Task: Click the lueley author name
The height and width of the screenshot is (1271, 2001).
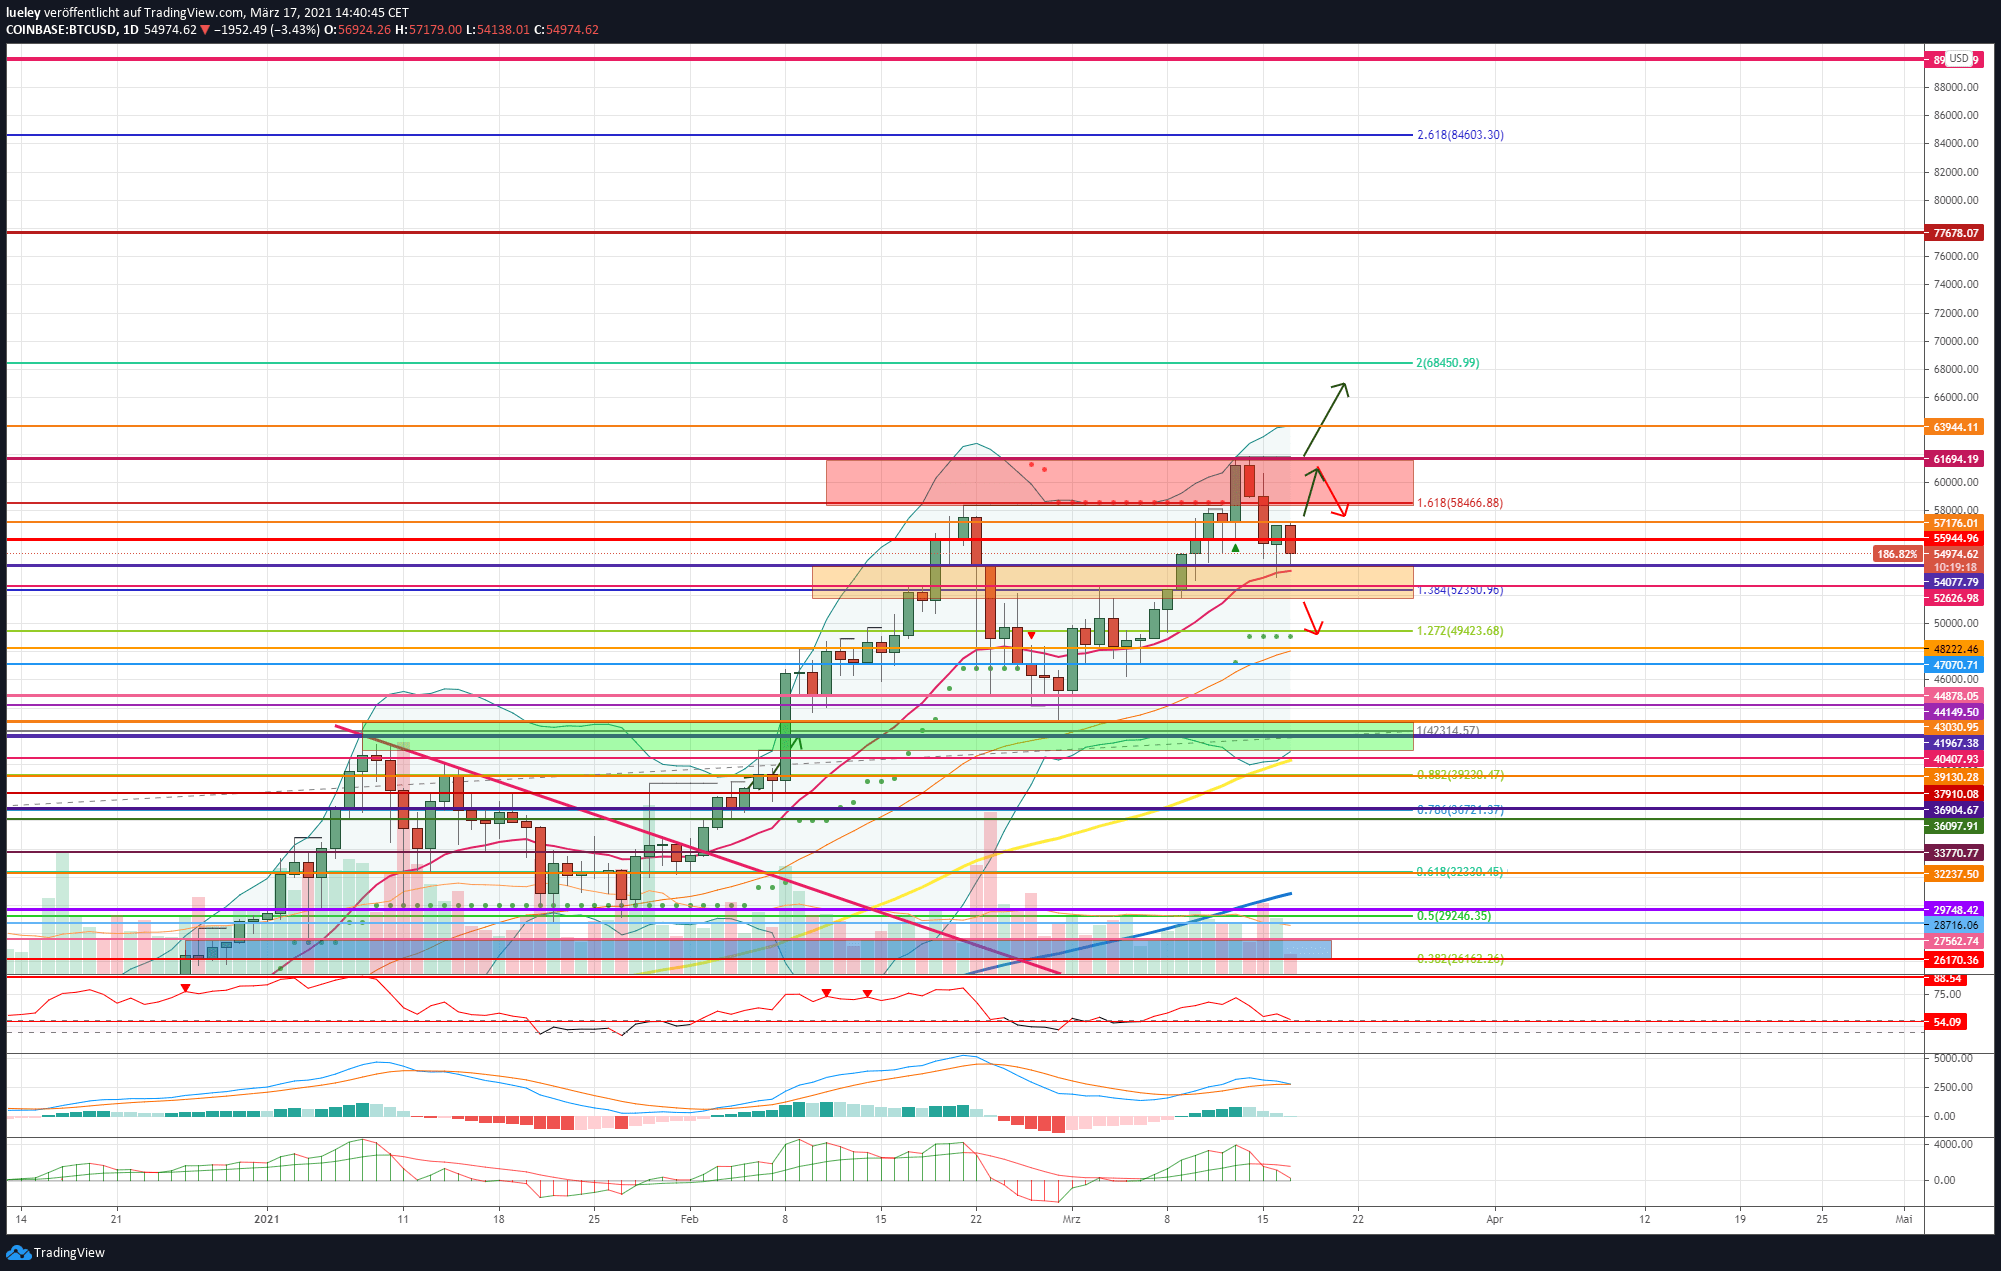Action: point(23,13)
